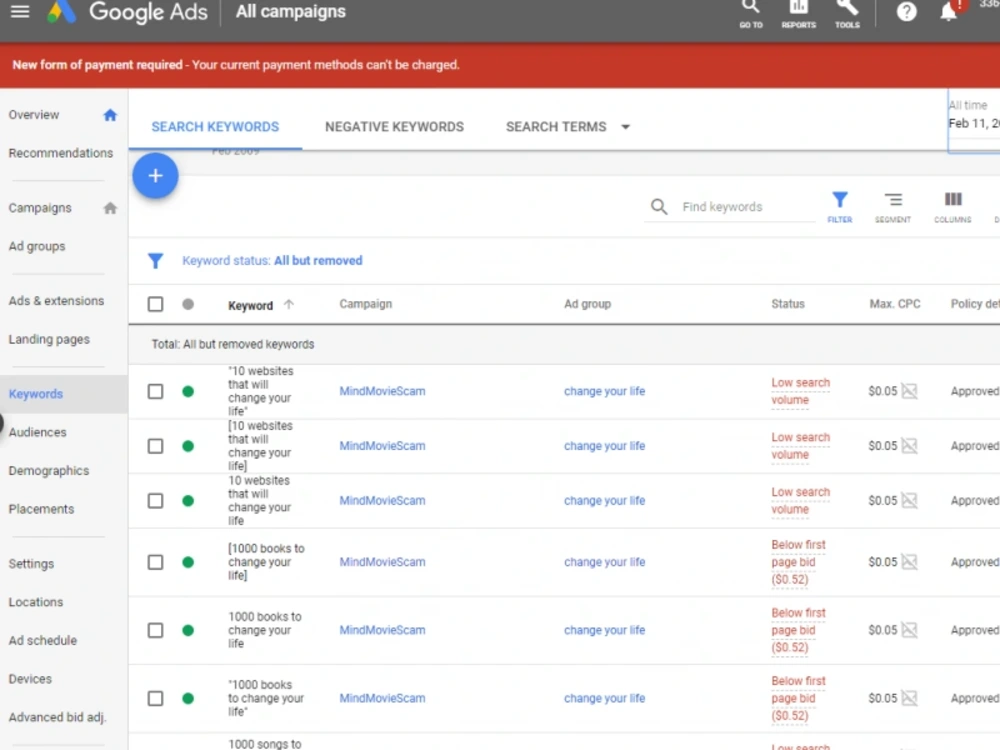1000x750 pixels.
Task: Open Ad groups in the sidebar
Action: (37, 246)
